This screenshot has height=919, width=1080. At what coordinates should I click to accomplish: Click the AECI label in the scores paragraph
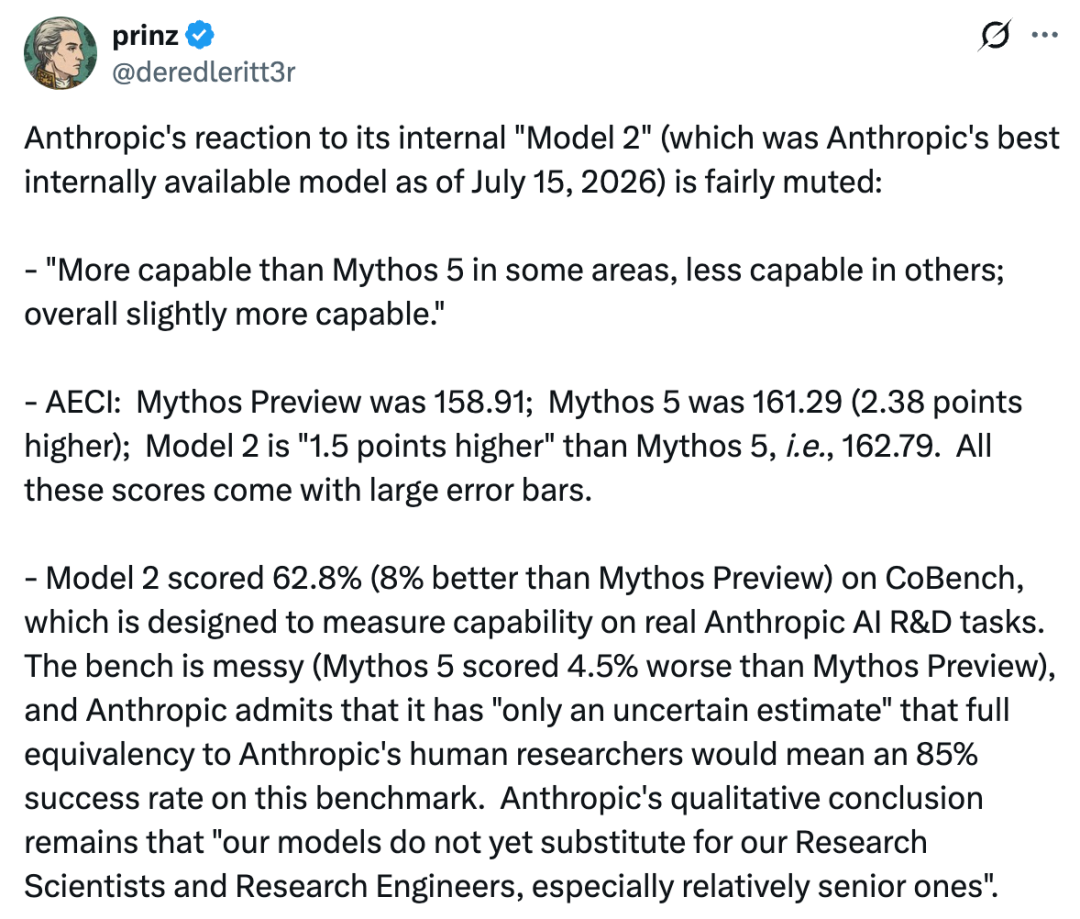(84, 402)
